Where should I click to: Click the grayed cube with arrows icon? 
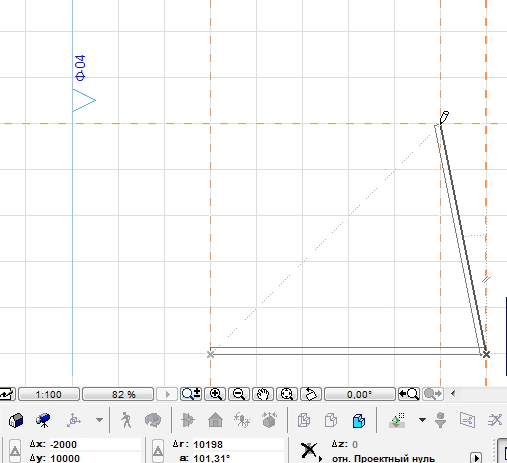point(269,420)
